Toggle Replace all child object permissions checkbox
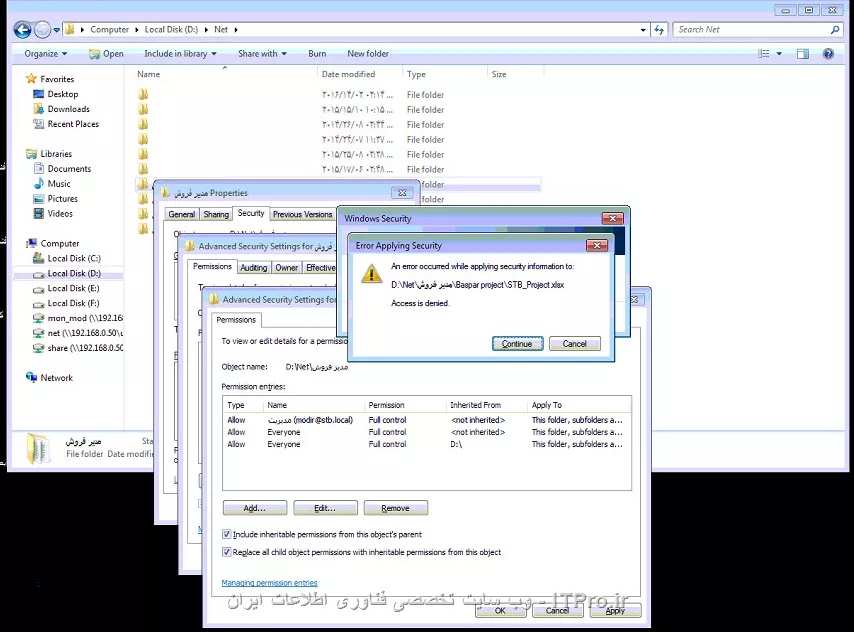The image size is (854, 632). [227, 552]
